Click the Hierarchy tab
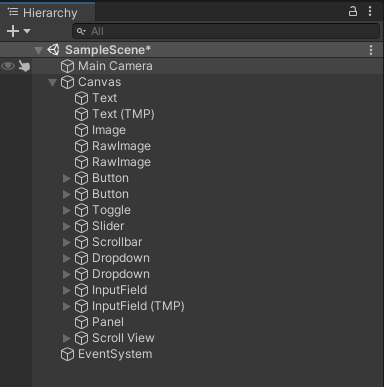The height and width of the screenshot is (387, 384). coord(47,13)
